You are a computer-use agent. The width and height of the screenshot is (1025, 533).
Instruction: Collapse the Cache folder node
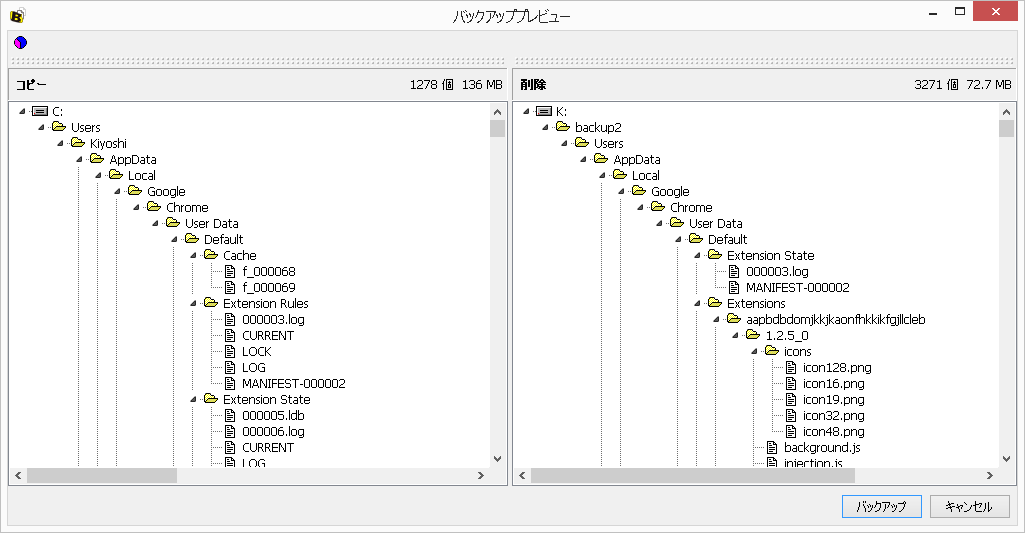click(193, 255)
